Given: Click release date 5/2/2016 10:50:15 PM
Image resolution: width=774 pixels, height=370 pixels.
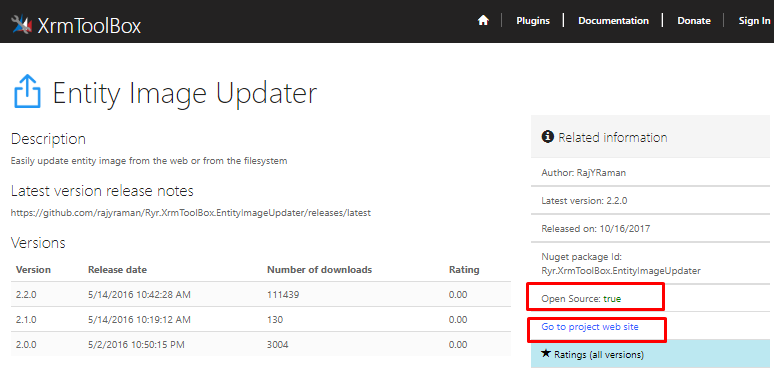Looking at the screenshot, I should (x=136, y=344).
